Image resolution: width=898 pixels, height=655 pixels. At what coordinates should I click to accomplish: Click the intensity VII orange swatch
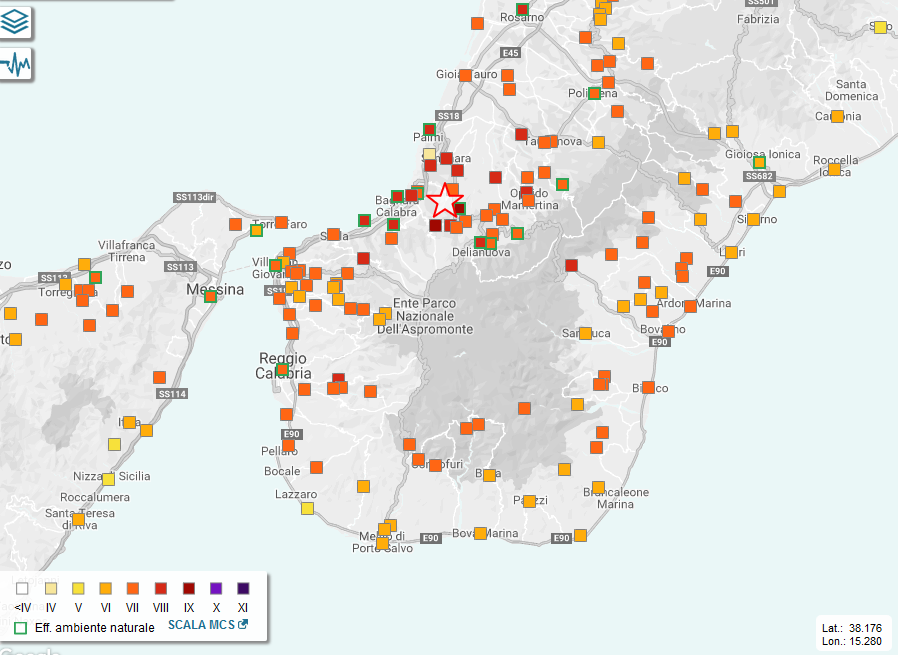[x=133, y=588]
